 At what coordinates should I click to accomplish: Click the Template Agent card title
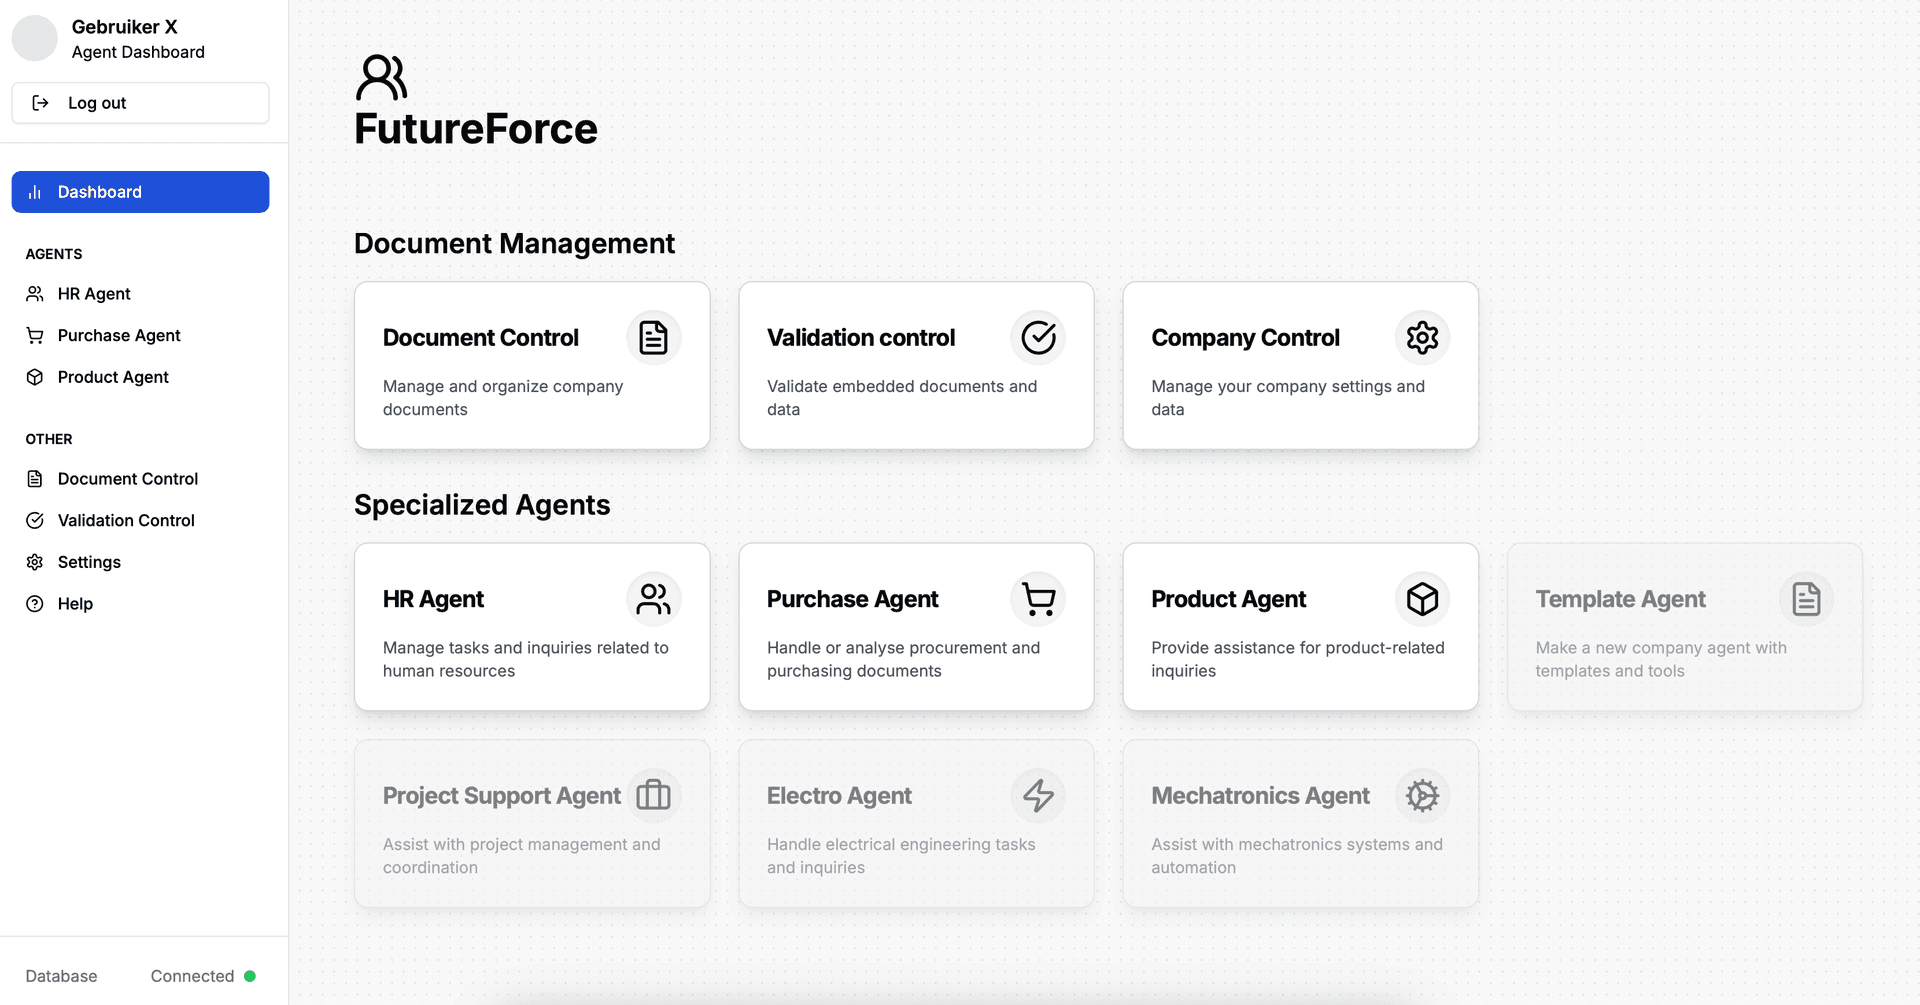click(1620, 599)
